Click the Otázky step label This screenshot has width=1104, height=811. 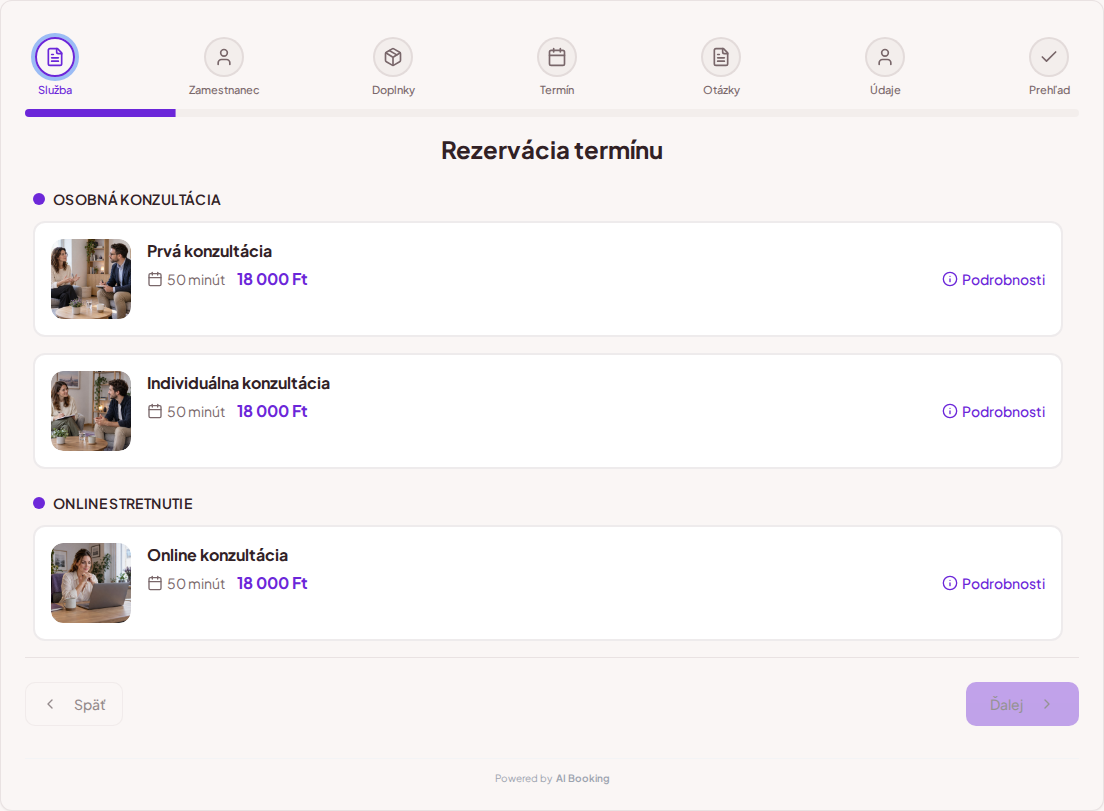tap(721, 90)
